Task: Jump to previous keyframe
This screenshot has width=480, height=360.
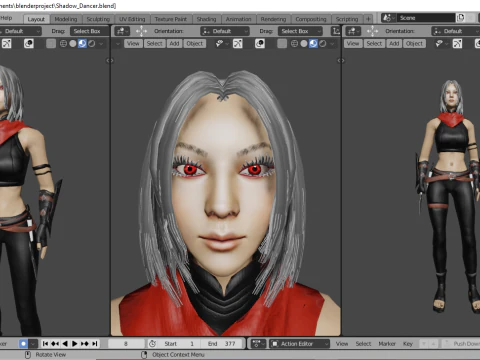Action: click(x=55, y=344)
